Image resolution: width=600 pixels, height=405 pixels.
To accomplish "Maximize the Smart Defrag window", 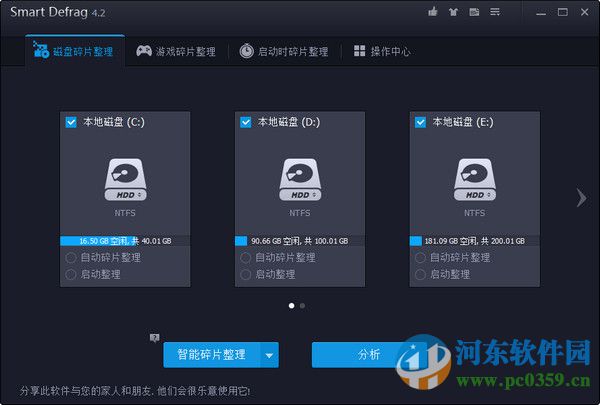I will (562, 12).
